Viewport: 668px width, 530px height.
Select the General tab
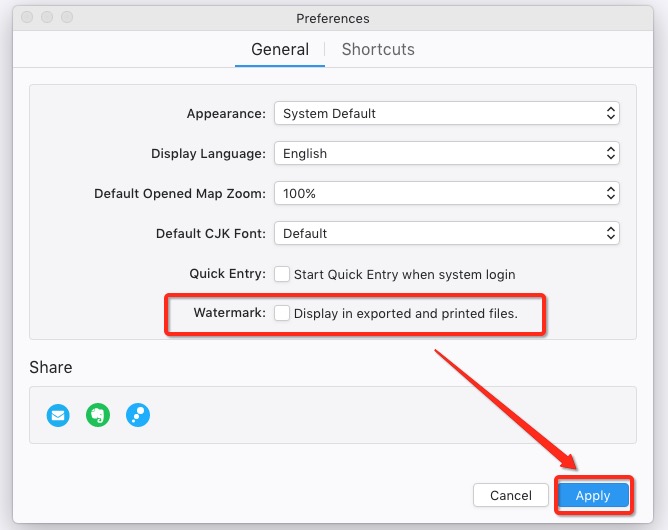(x=280, y=49)
